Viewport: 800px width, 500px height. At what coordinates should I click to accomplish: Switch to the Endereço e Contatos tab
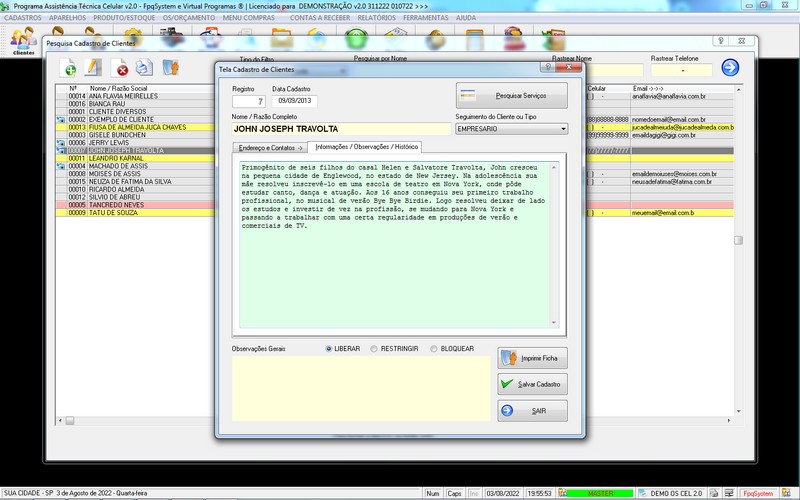270,148
